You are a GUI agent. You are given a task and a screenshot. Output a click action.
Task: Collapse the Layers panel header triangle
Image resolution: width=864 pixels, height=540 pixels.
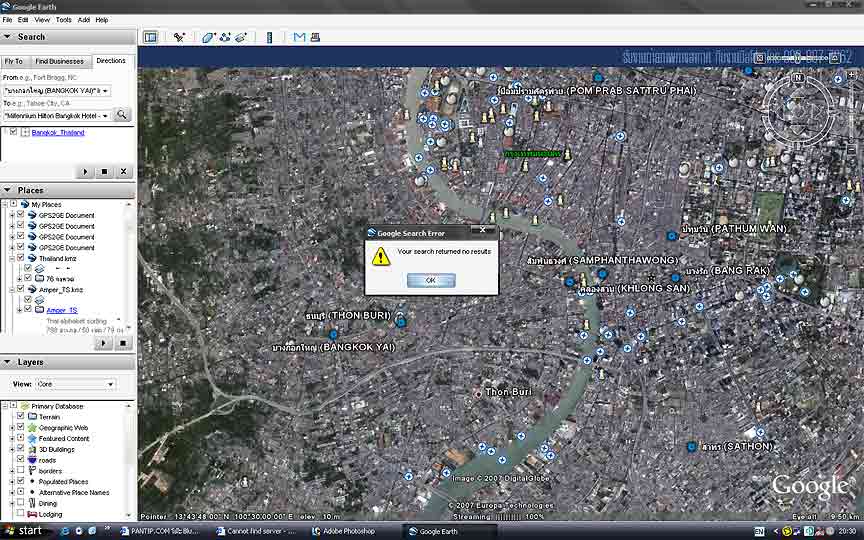point(7,362)
